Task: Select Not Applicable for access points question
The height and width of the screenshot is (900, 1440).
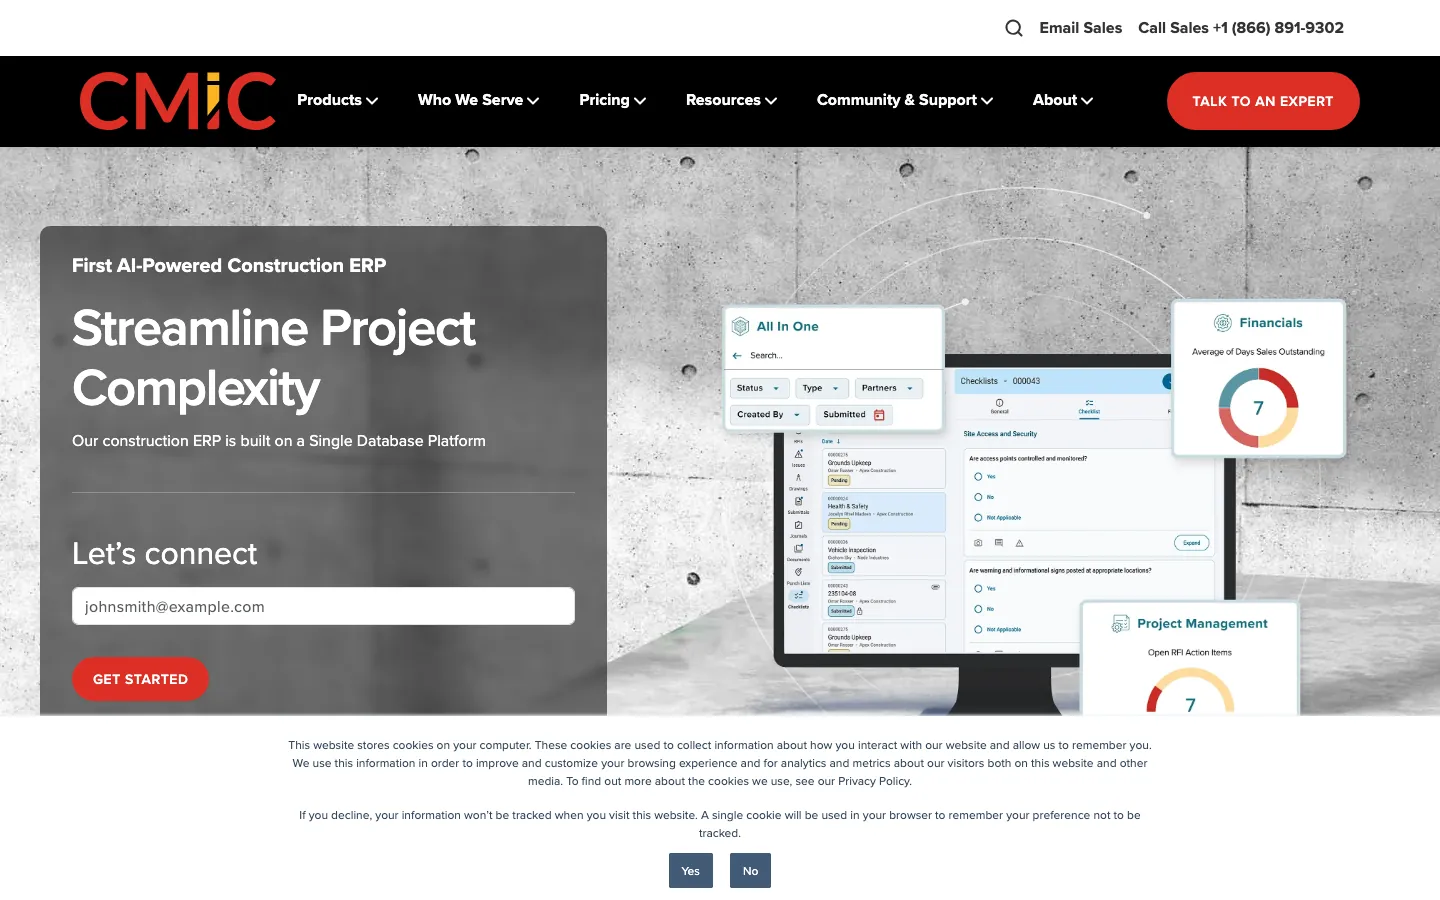Action: 978,518
